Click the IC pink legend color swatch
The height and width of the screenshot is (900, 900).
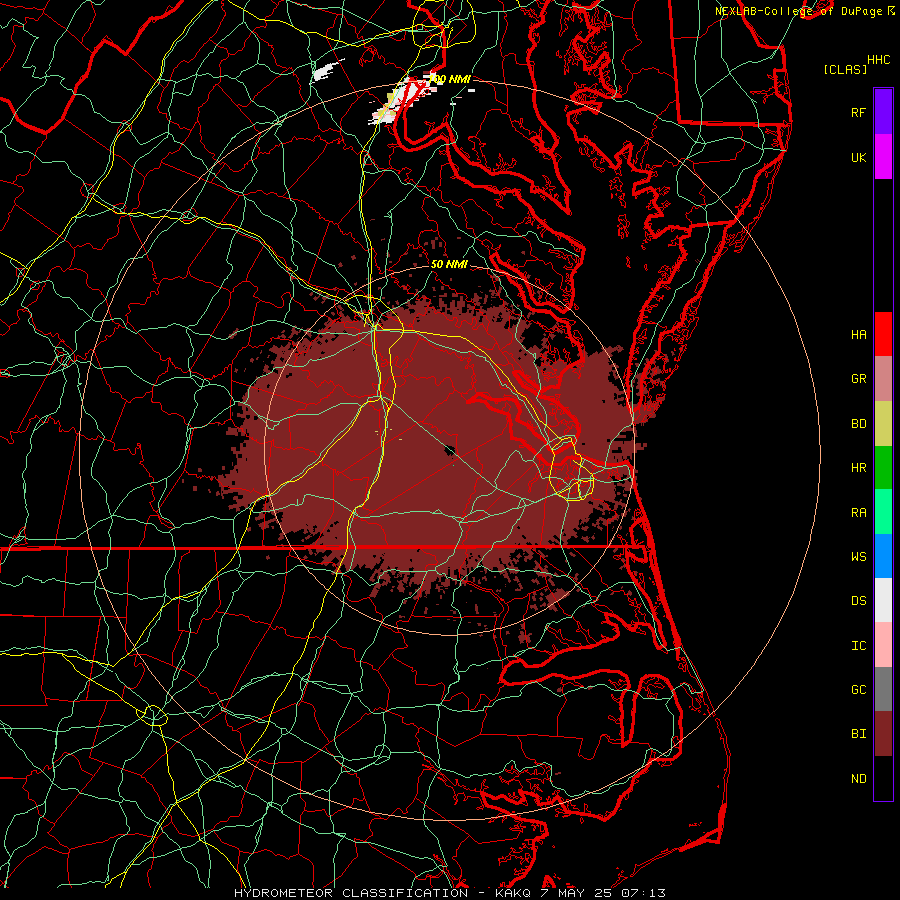coord(883,645)
